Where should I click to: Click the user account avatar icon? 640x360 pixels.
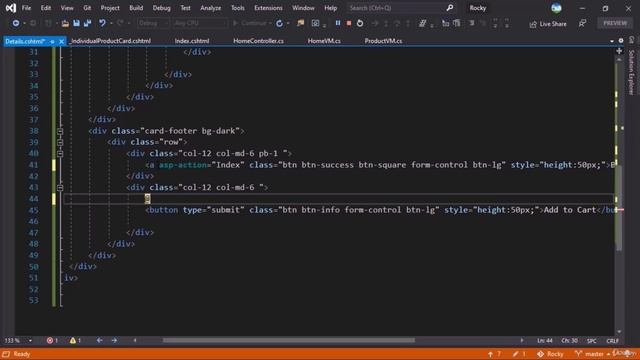[556, 8]
